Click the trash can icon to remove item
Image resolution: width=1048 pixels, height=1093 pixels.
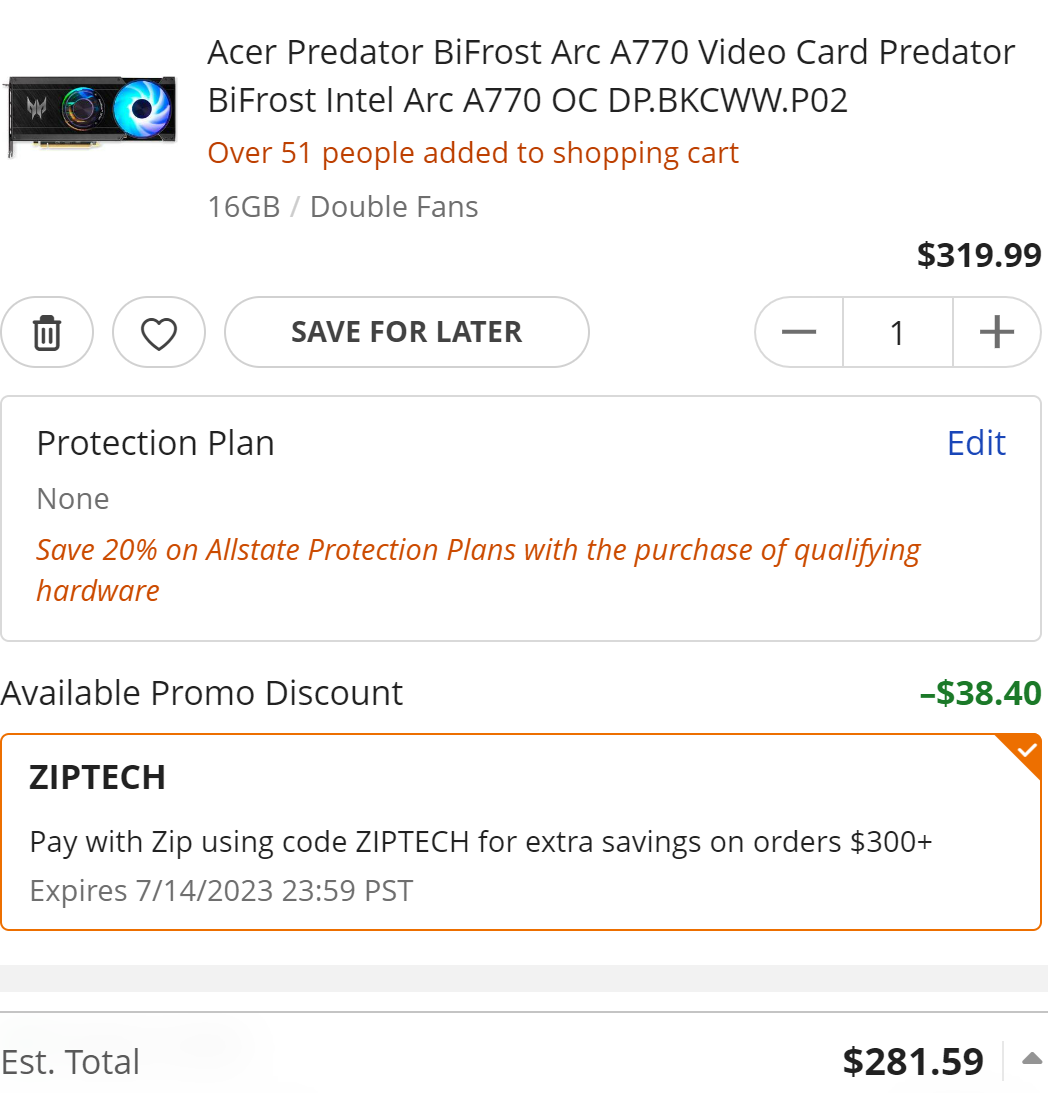coord(47,332)
